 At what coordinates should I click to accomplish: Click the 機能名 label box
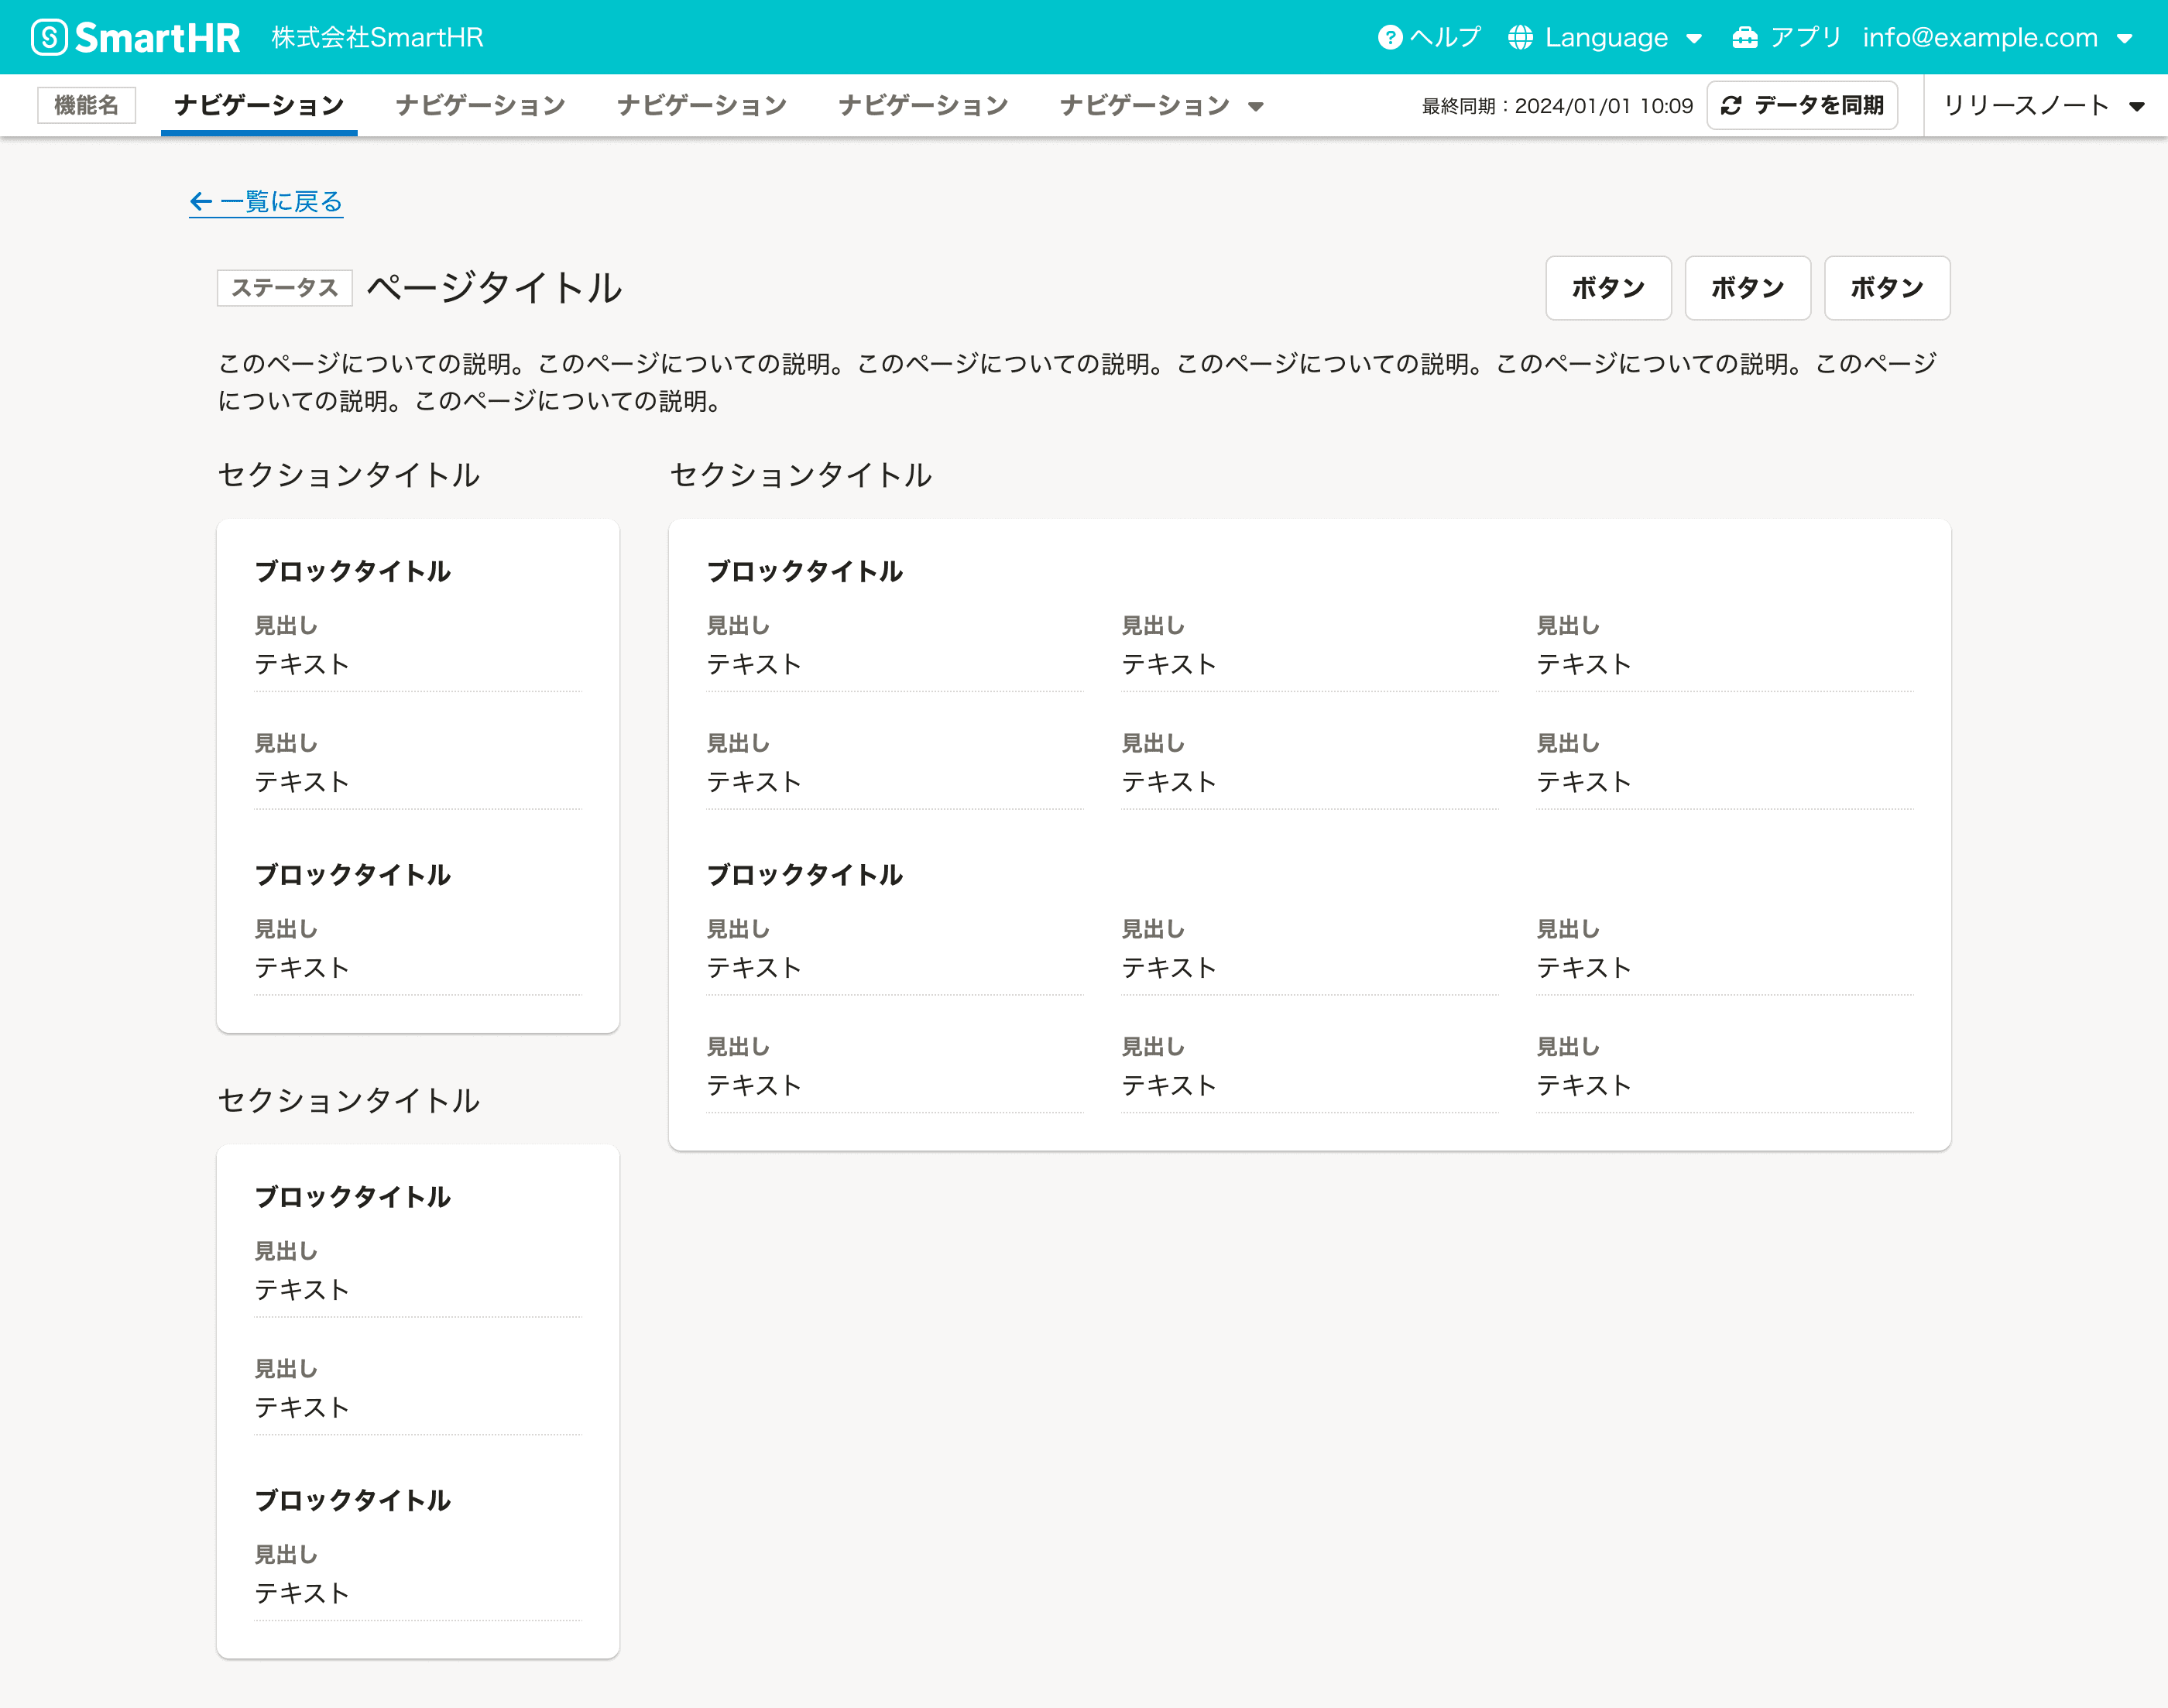(x=87, y=104)
